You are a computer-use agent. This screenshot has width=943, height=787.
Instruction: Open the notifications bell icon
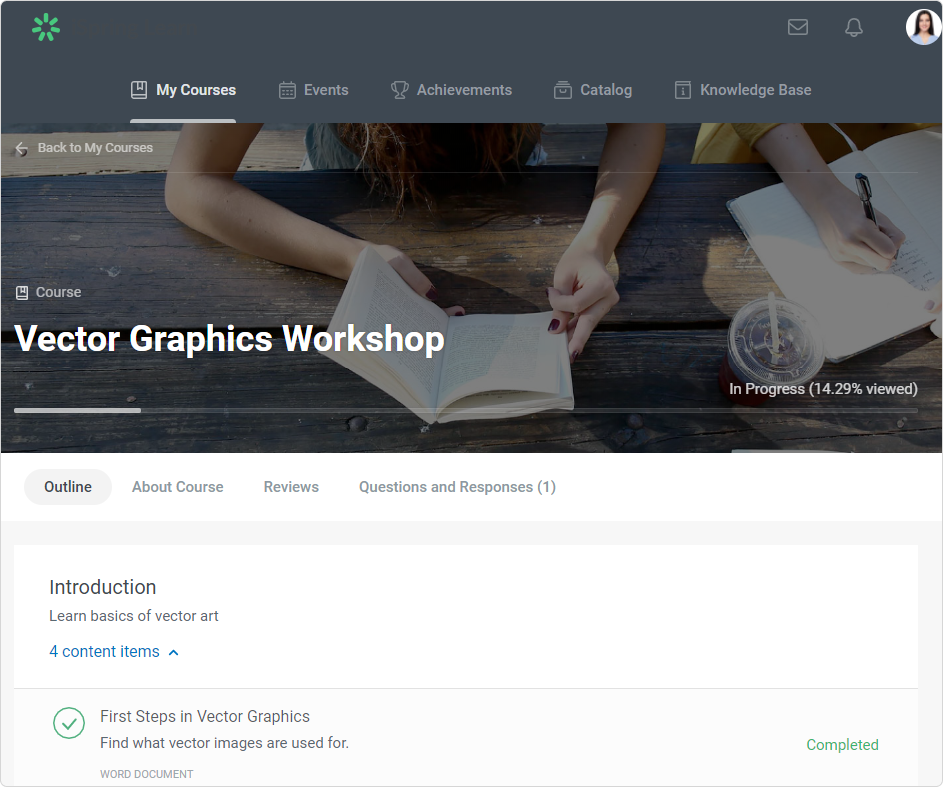[x=854, y=28]
